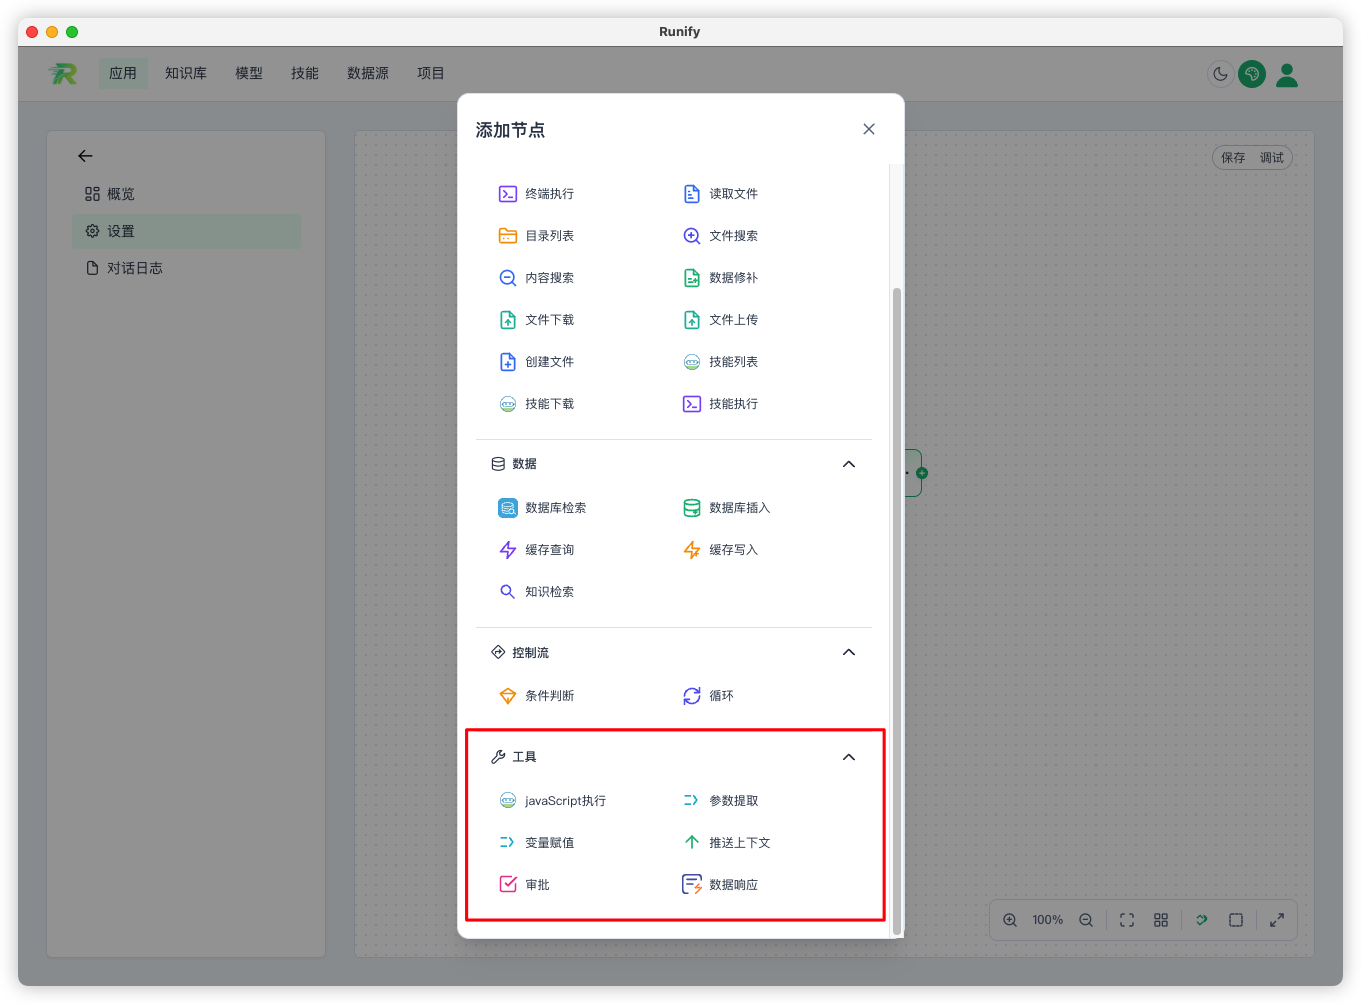Screen dimensions: 1361x1004
Task: Add the 变量赋值 node
Action: [x=536, y=843]
